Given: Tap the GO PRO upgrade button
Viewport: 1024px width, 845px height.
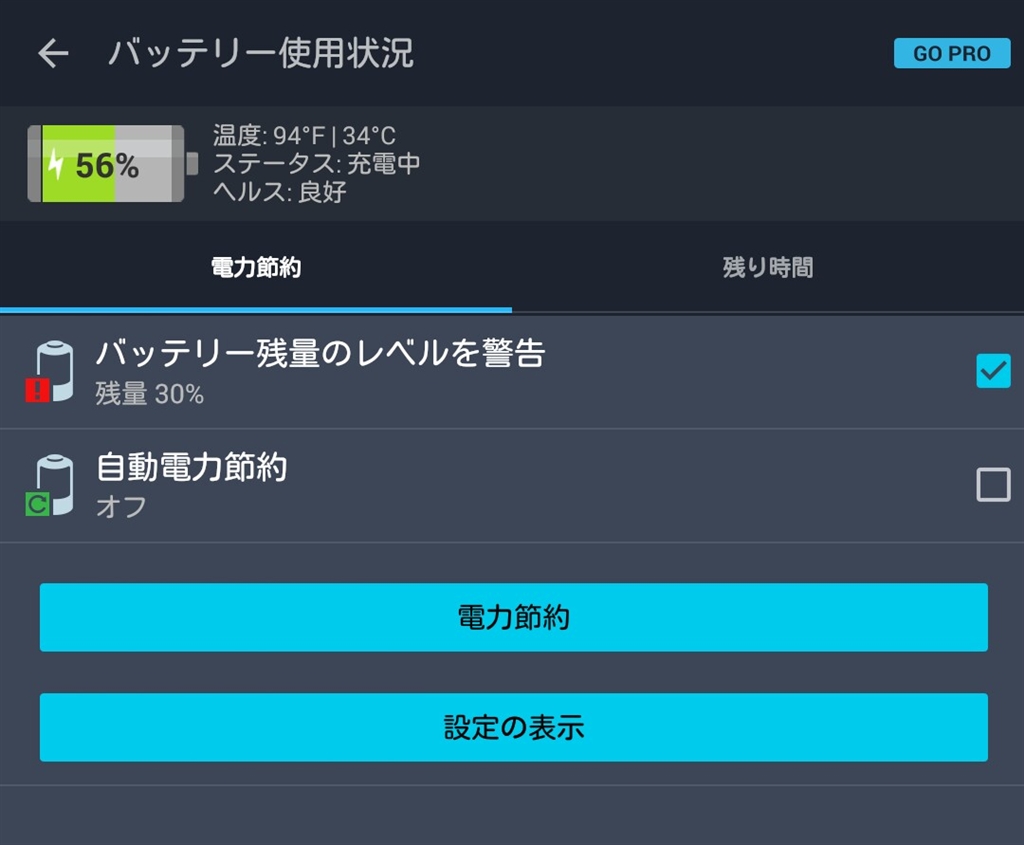Looking at the screenshot, I should [951, 54].
